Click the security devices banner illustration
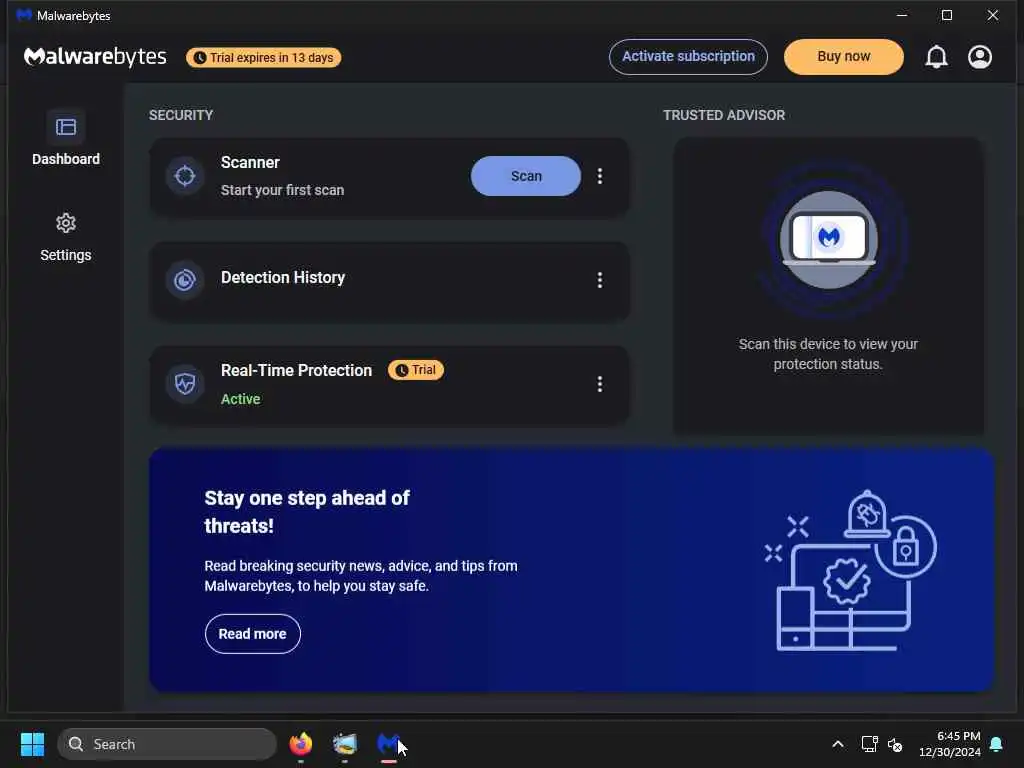The width and height of the screenshot is (1024, 768). [x=851, y=570]
